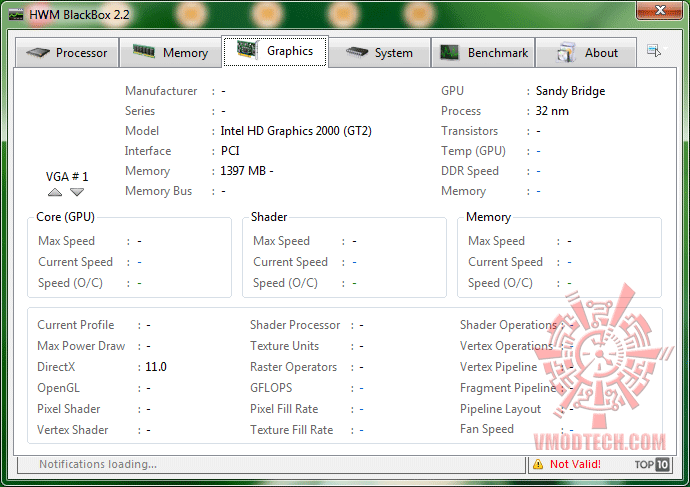The image size is (690, 487).
Task: Click the PCI interface value
Action: click(x=230, y=151)
